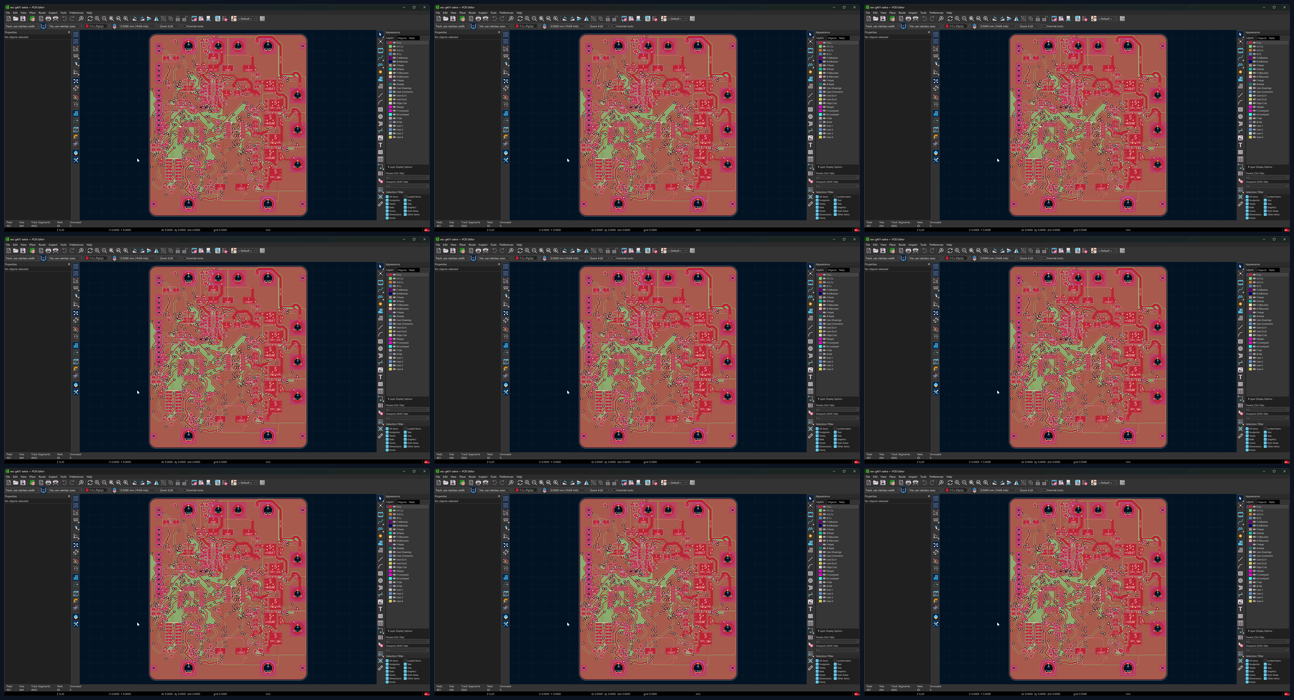Open track width dropdown in top-left window
The height and width of the screenshot is (700, 1294).
click(x=22, y=26)
